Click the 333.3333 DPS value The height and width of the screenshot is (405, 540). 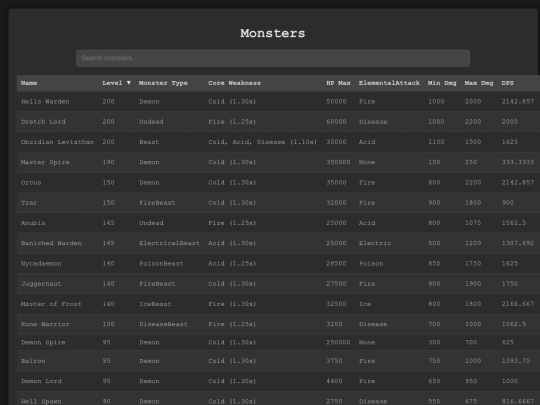[518, 162]
